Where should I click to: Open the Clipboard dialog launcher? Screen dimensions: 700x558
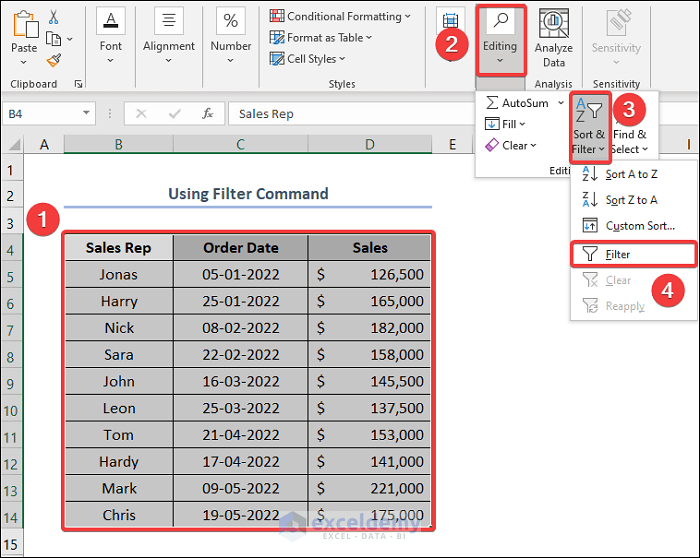(79, 84)
